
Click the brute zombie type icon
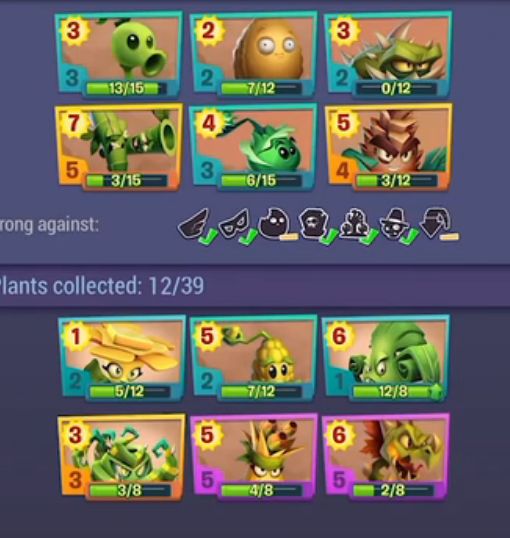click(357, 226)
